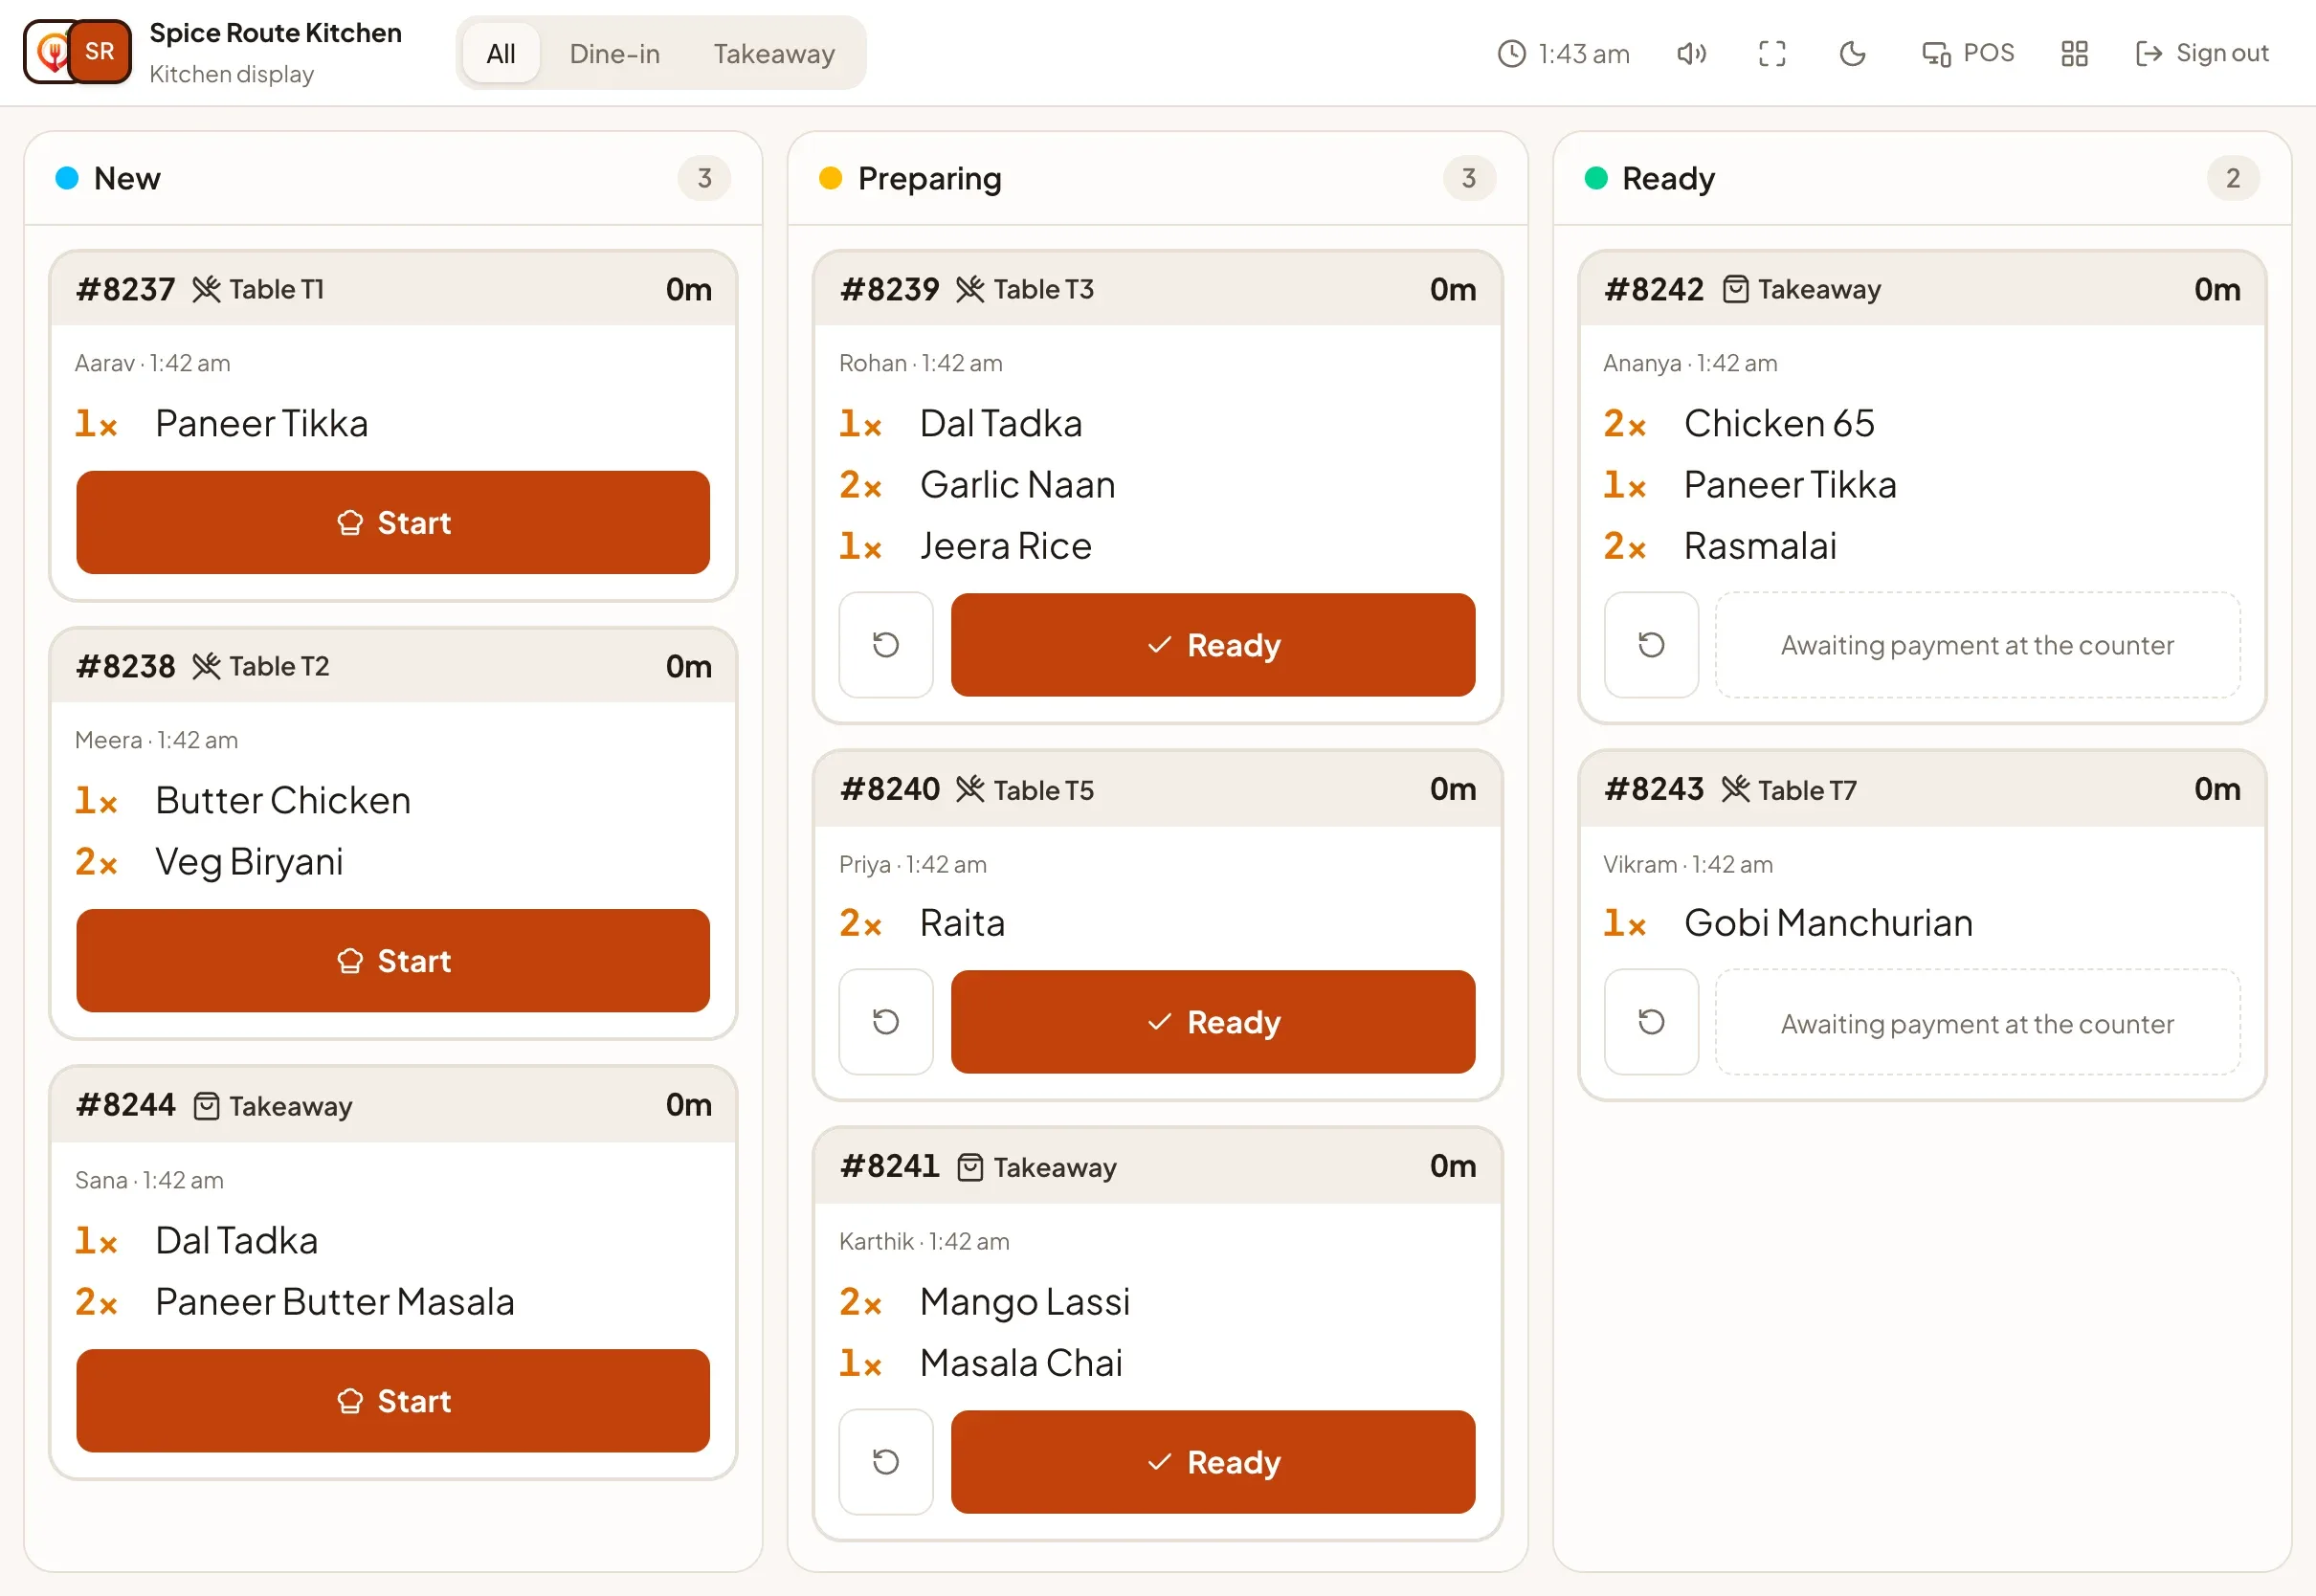This screenshot has width=2316, height=1596.
Task: Toggle the kitchen sound alert icon
Action: coord(1691,53)
